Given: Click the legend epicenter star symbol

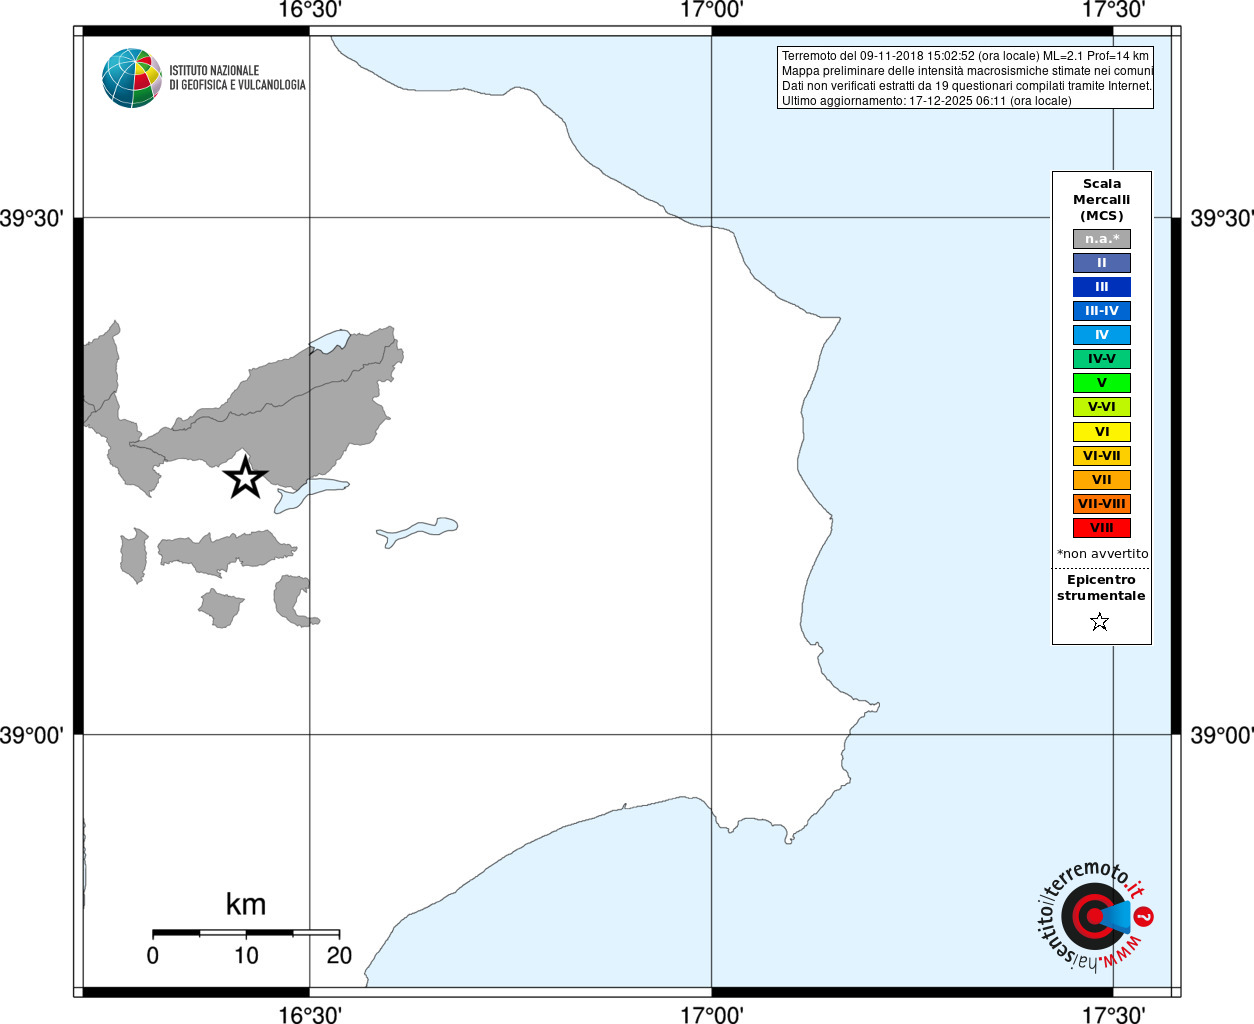Looking at the screenshot, I should [x=1100, y=622].
